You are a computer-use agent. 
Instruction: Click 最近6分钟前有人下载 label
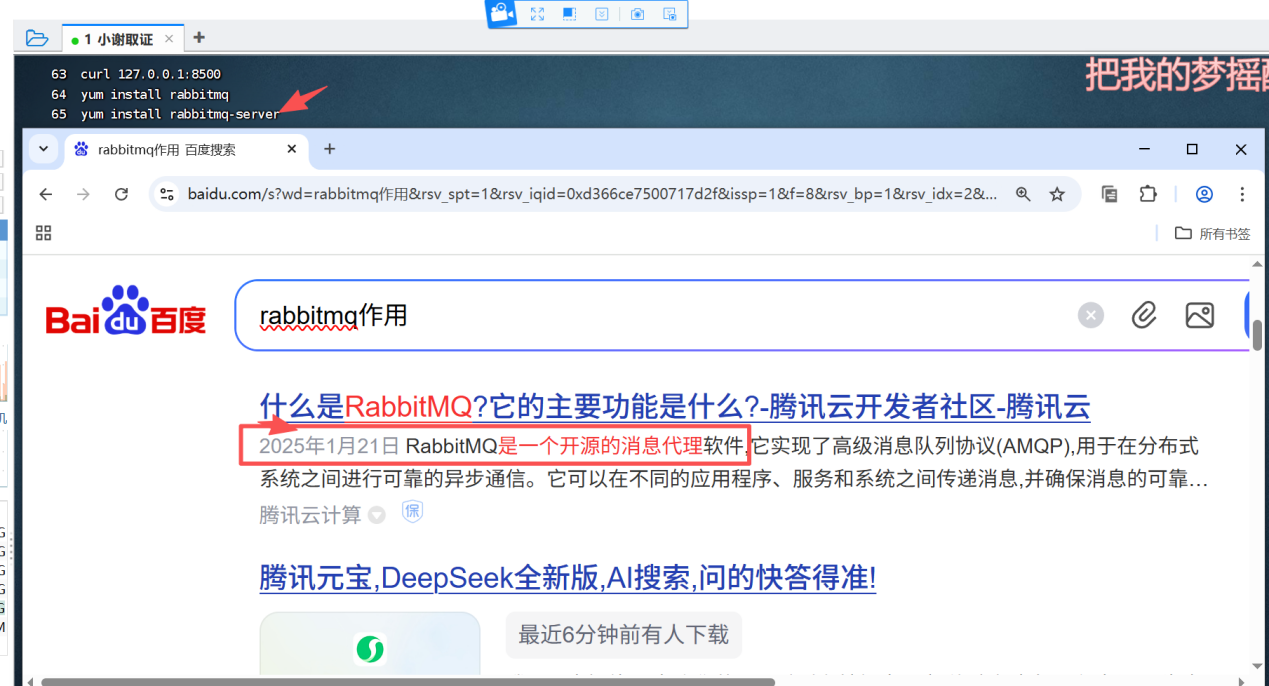point(623,634)
